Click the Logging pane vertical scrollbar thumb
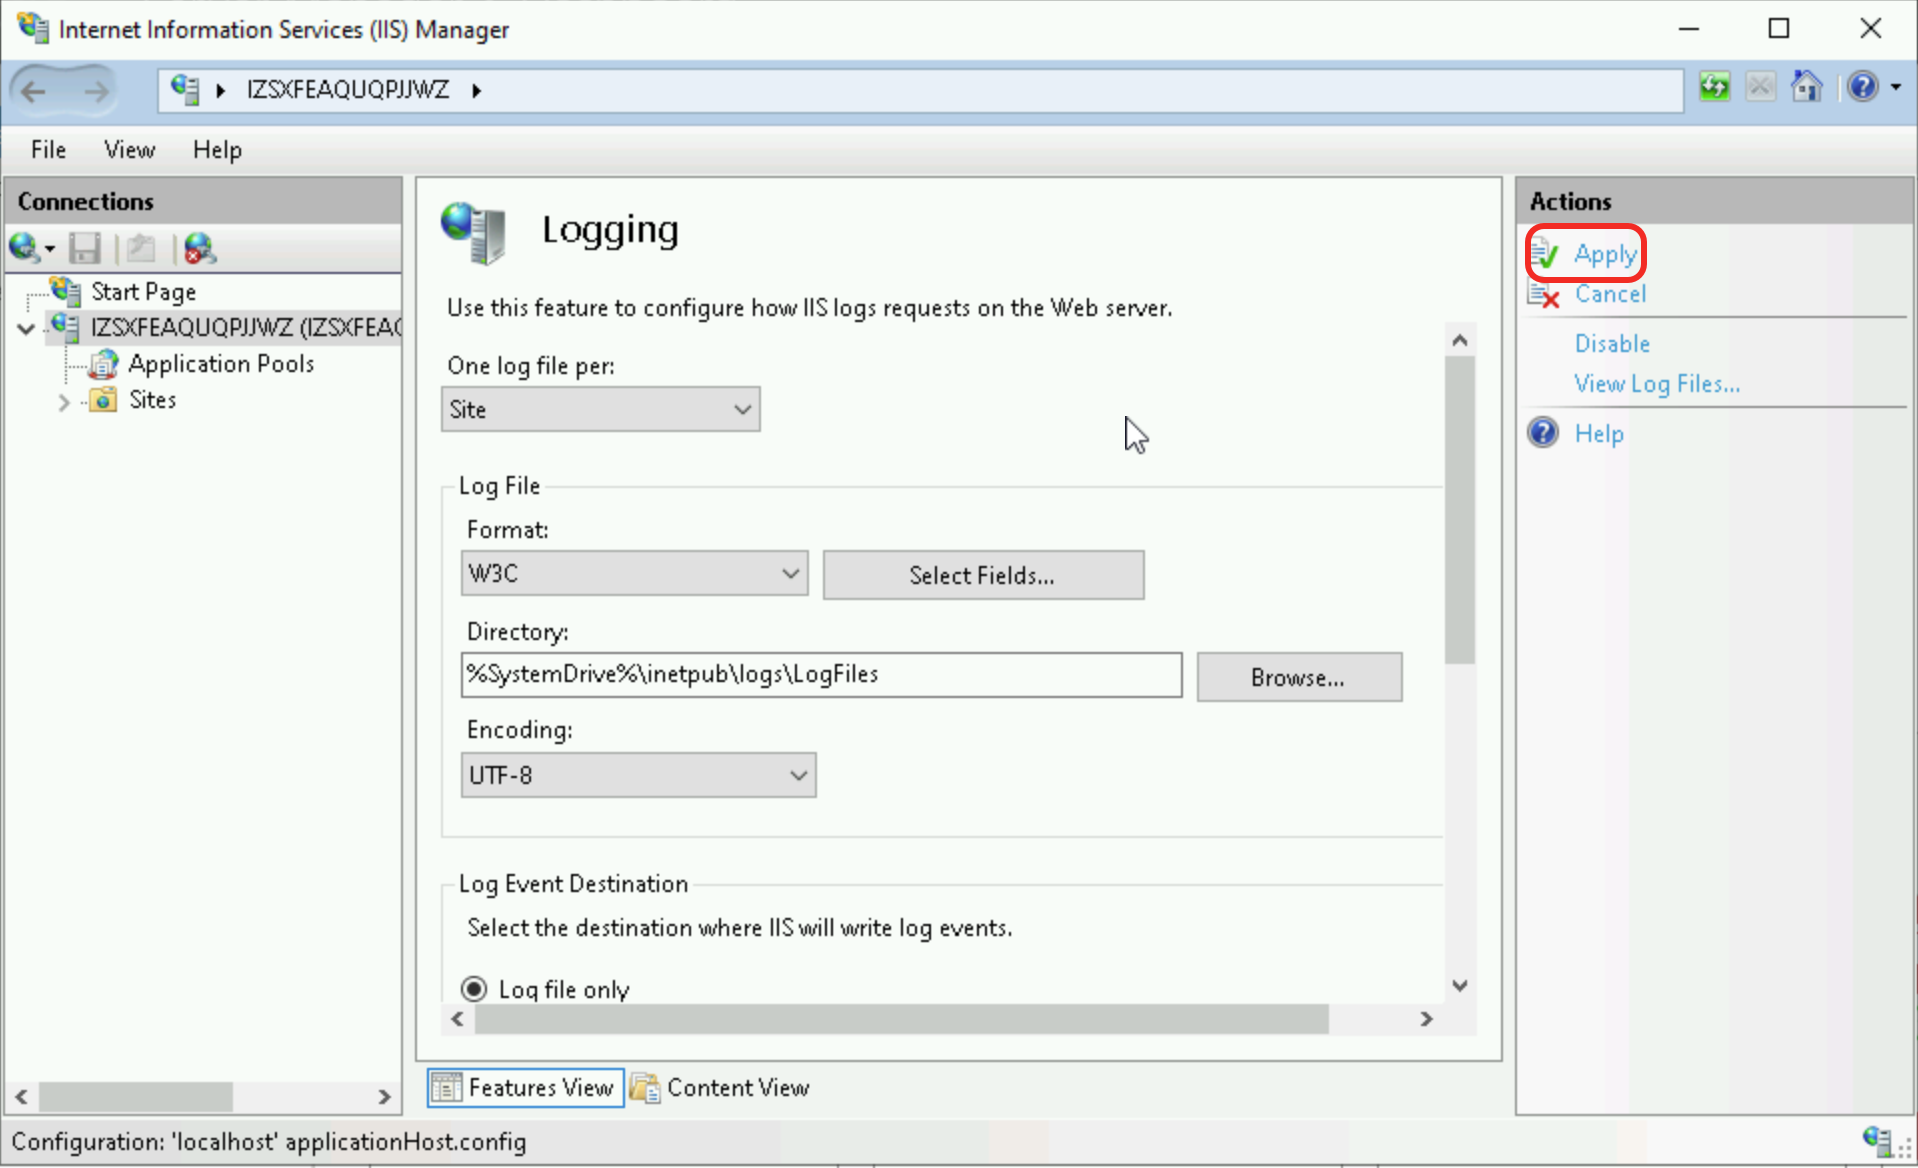Screen dimensions: 1918x1168 [1460, 510]
